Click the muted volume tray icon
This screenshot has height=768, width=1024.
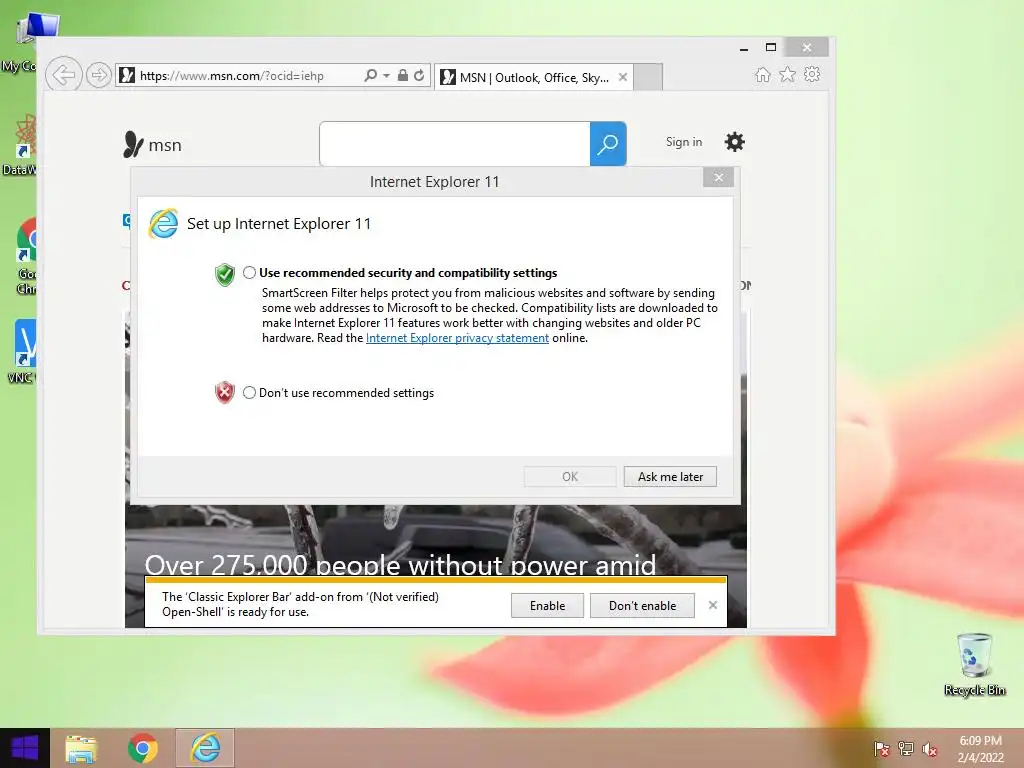pyautogui.click(x=930, y=749)
